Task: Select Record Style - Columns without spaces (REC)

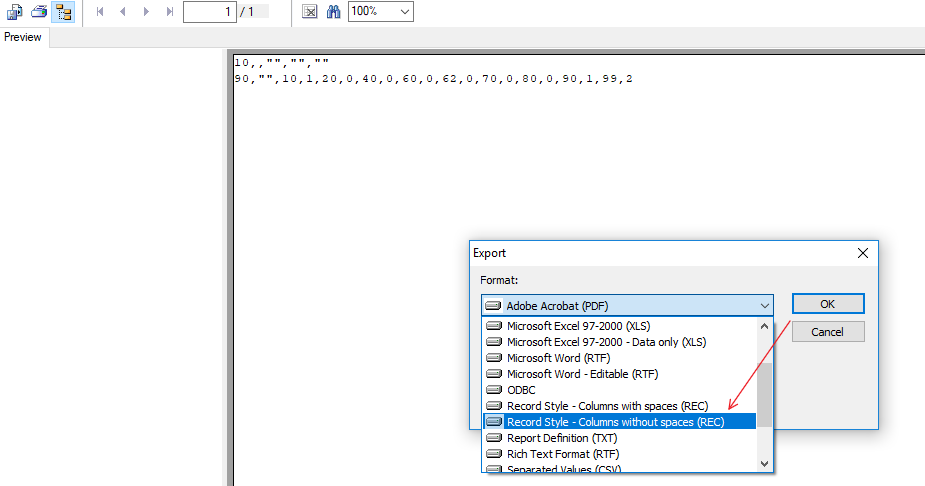Action: (x=615, y=422)
